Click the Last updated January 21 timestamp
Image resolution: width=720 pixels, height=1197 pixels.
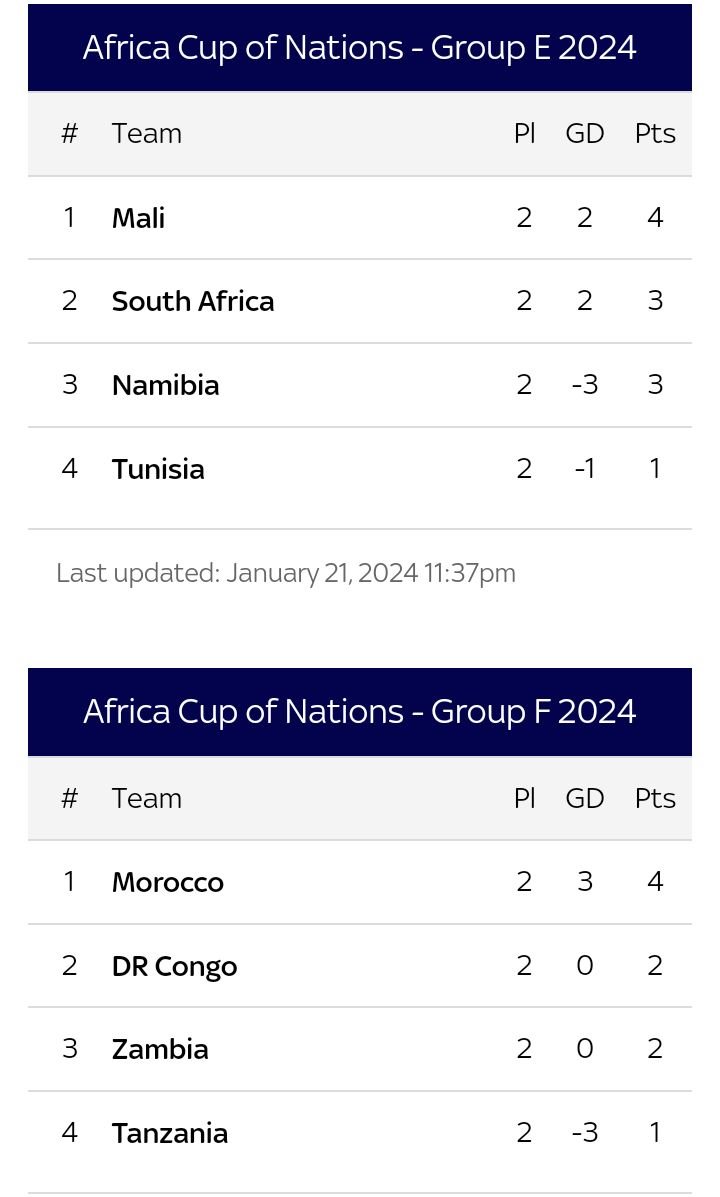pyautogui.click(x=286, y=573)
